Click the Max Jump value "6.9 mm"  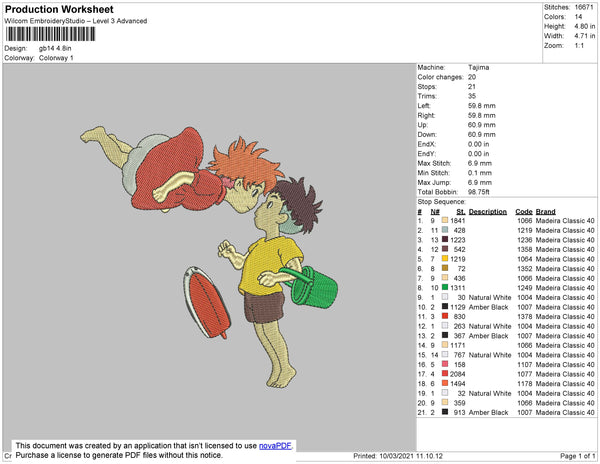(x=479, y=182)
